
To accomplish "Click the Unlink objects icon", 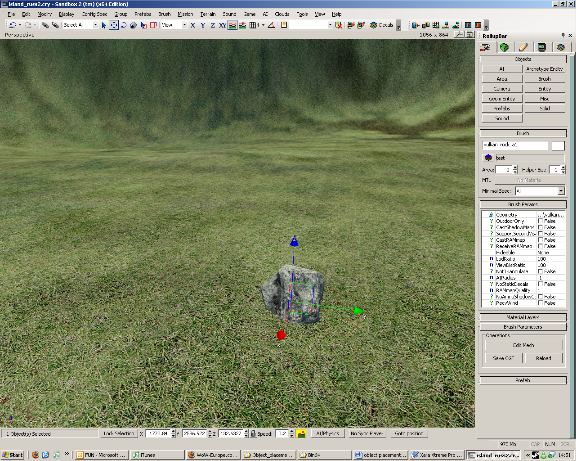I will click(x=55, y=25).
